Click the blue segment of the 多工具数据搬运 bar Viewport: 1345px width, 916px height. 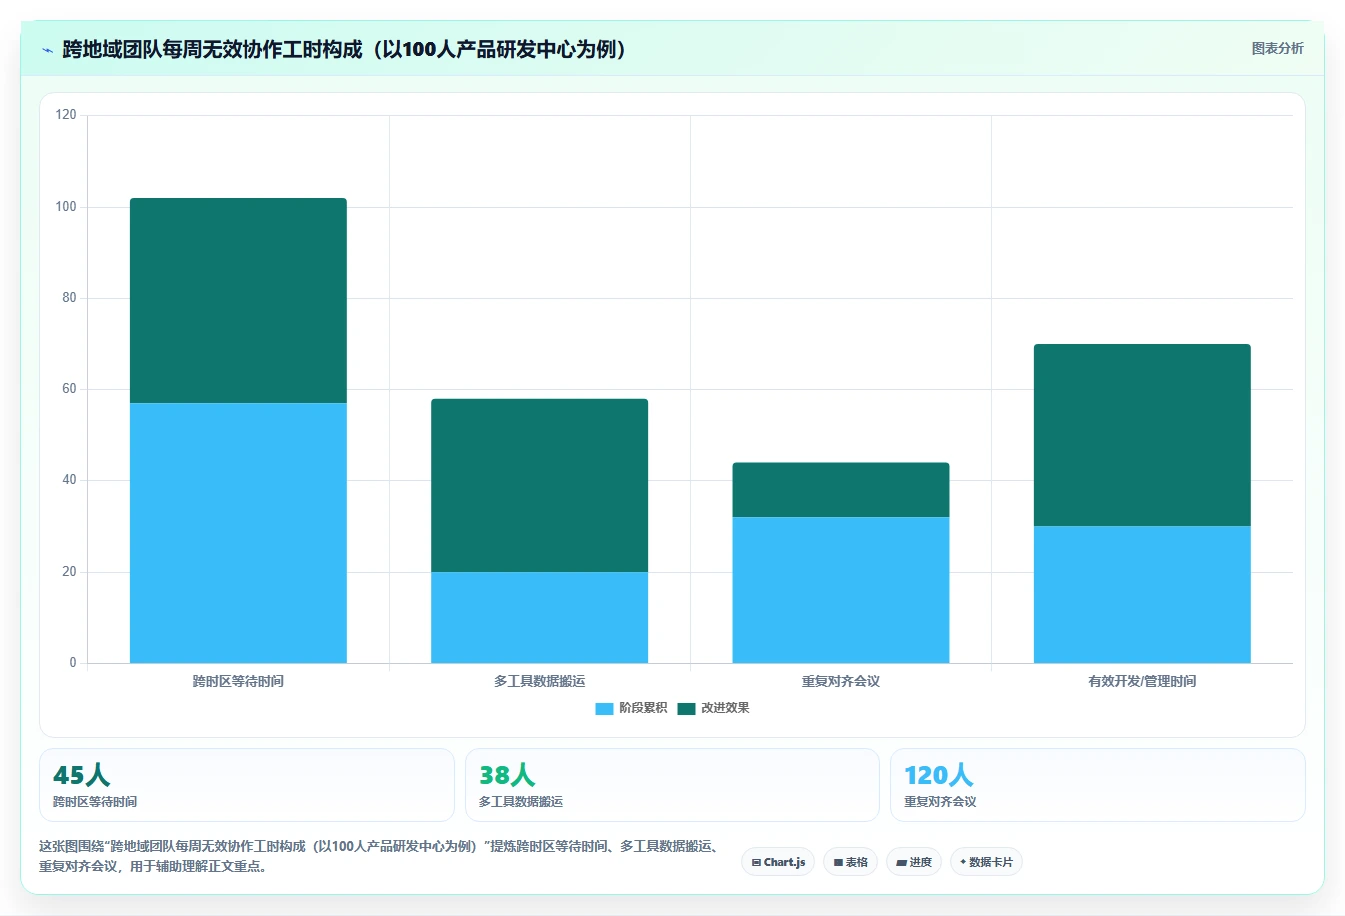pos(539,617)
